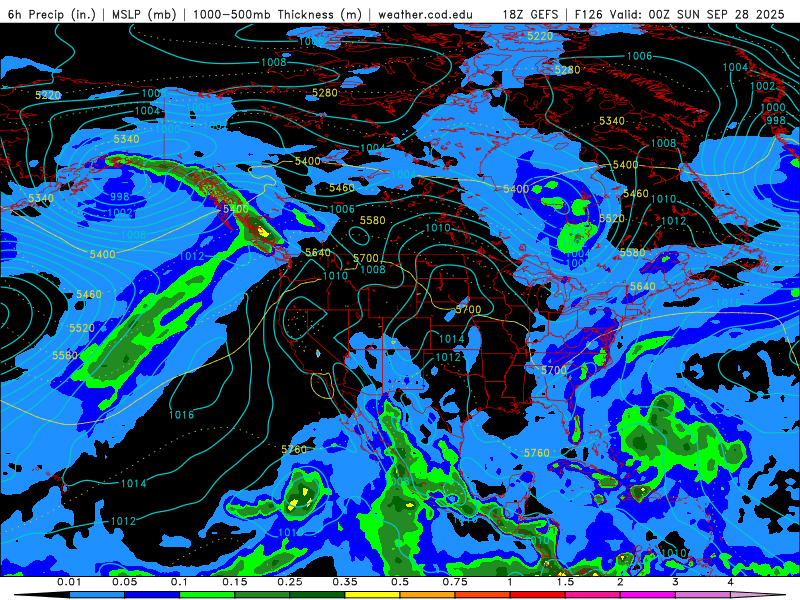Click the yellow 0.35 legend swatch

tap(372, 595)
